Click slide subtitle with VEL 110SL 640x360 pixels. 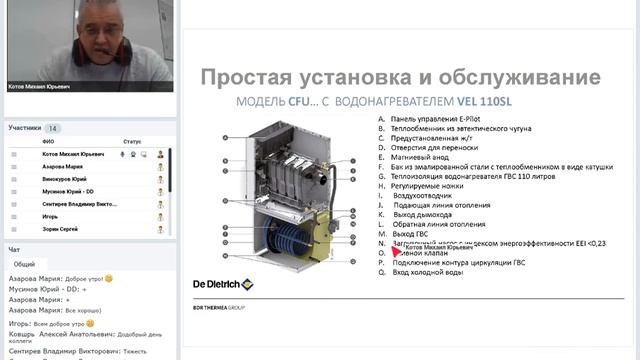[x=373, y=101]
